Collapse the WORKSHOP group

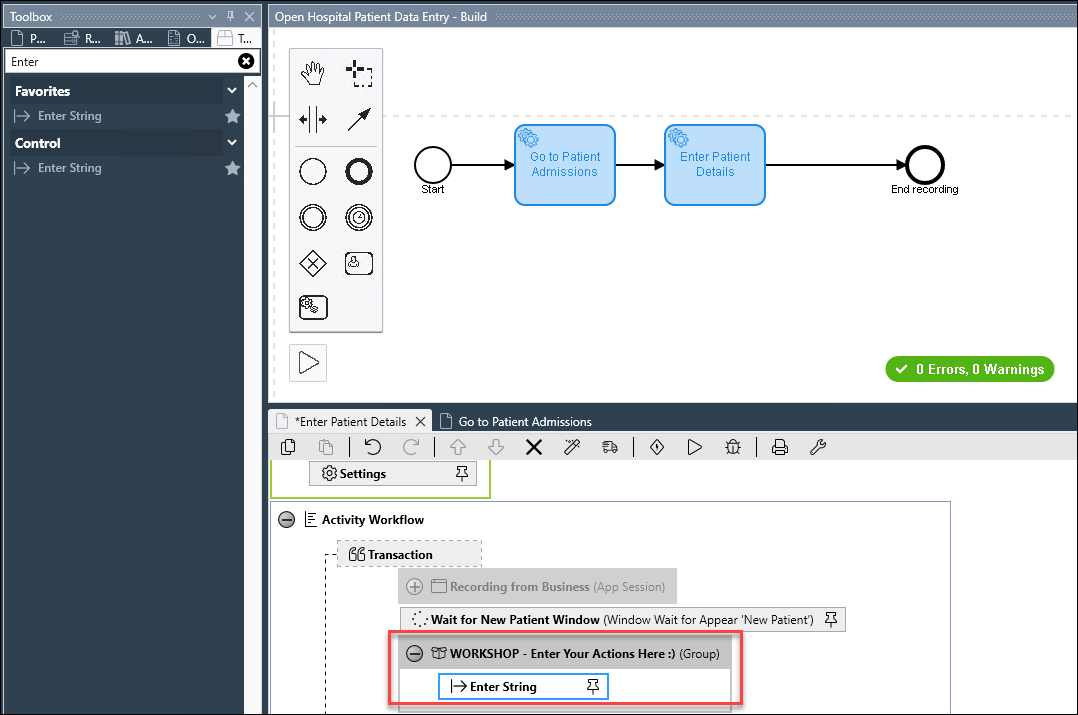click(415, 653)
